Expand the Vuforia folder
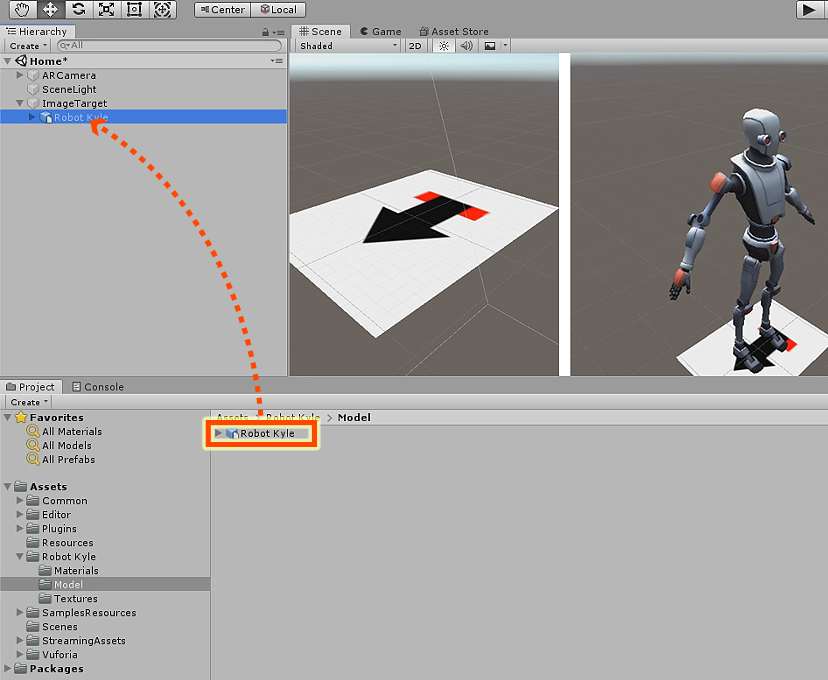828x680 pixels. pyautogui.click(x=20, y=655)
